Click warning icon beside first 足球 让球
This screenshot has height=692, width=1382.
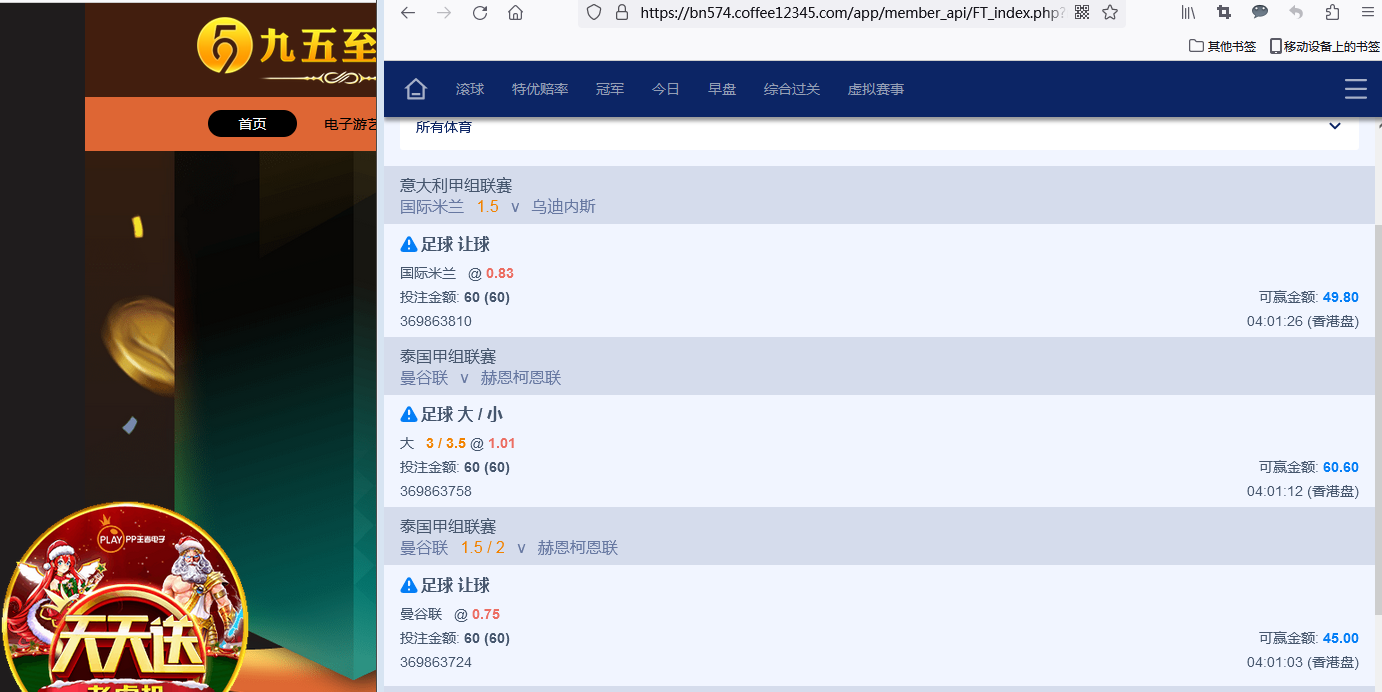[408, 244]
